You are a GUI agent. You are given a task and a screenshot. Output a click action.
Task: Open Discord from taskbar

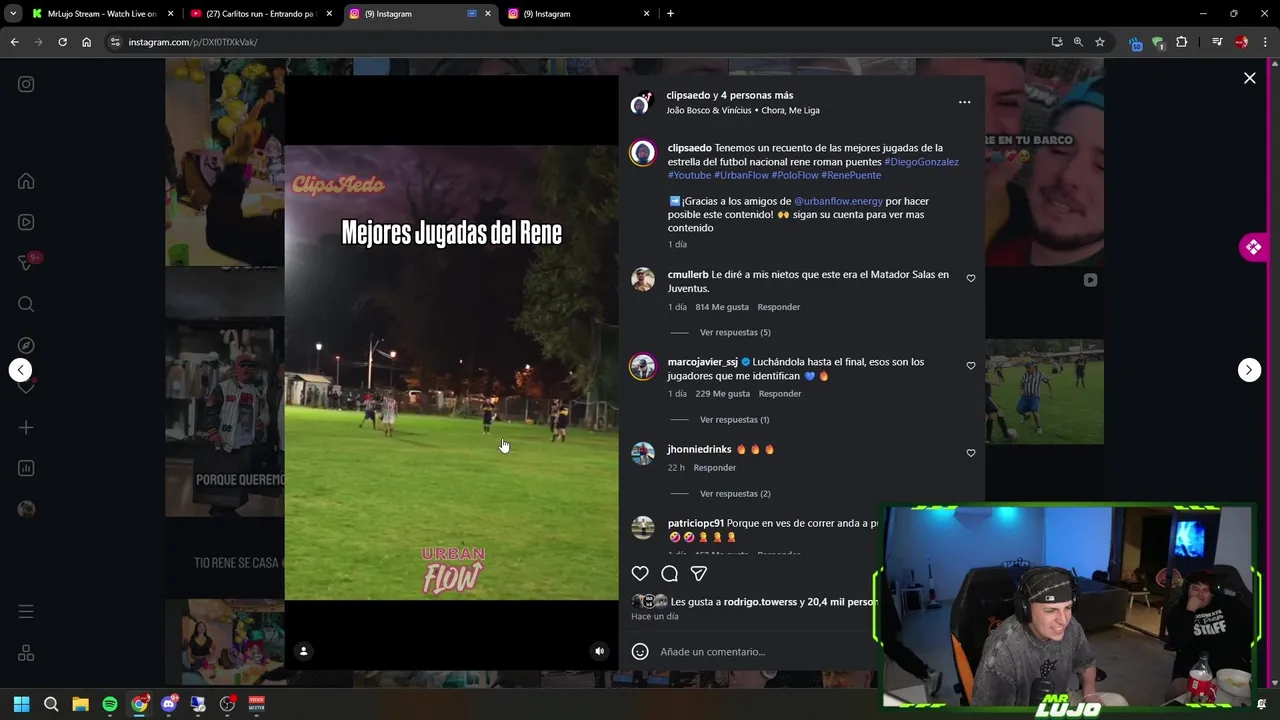(169, 704)
